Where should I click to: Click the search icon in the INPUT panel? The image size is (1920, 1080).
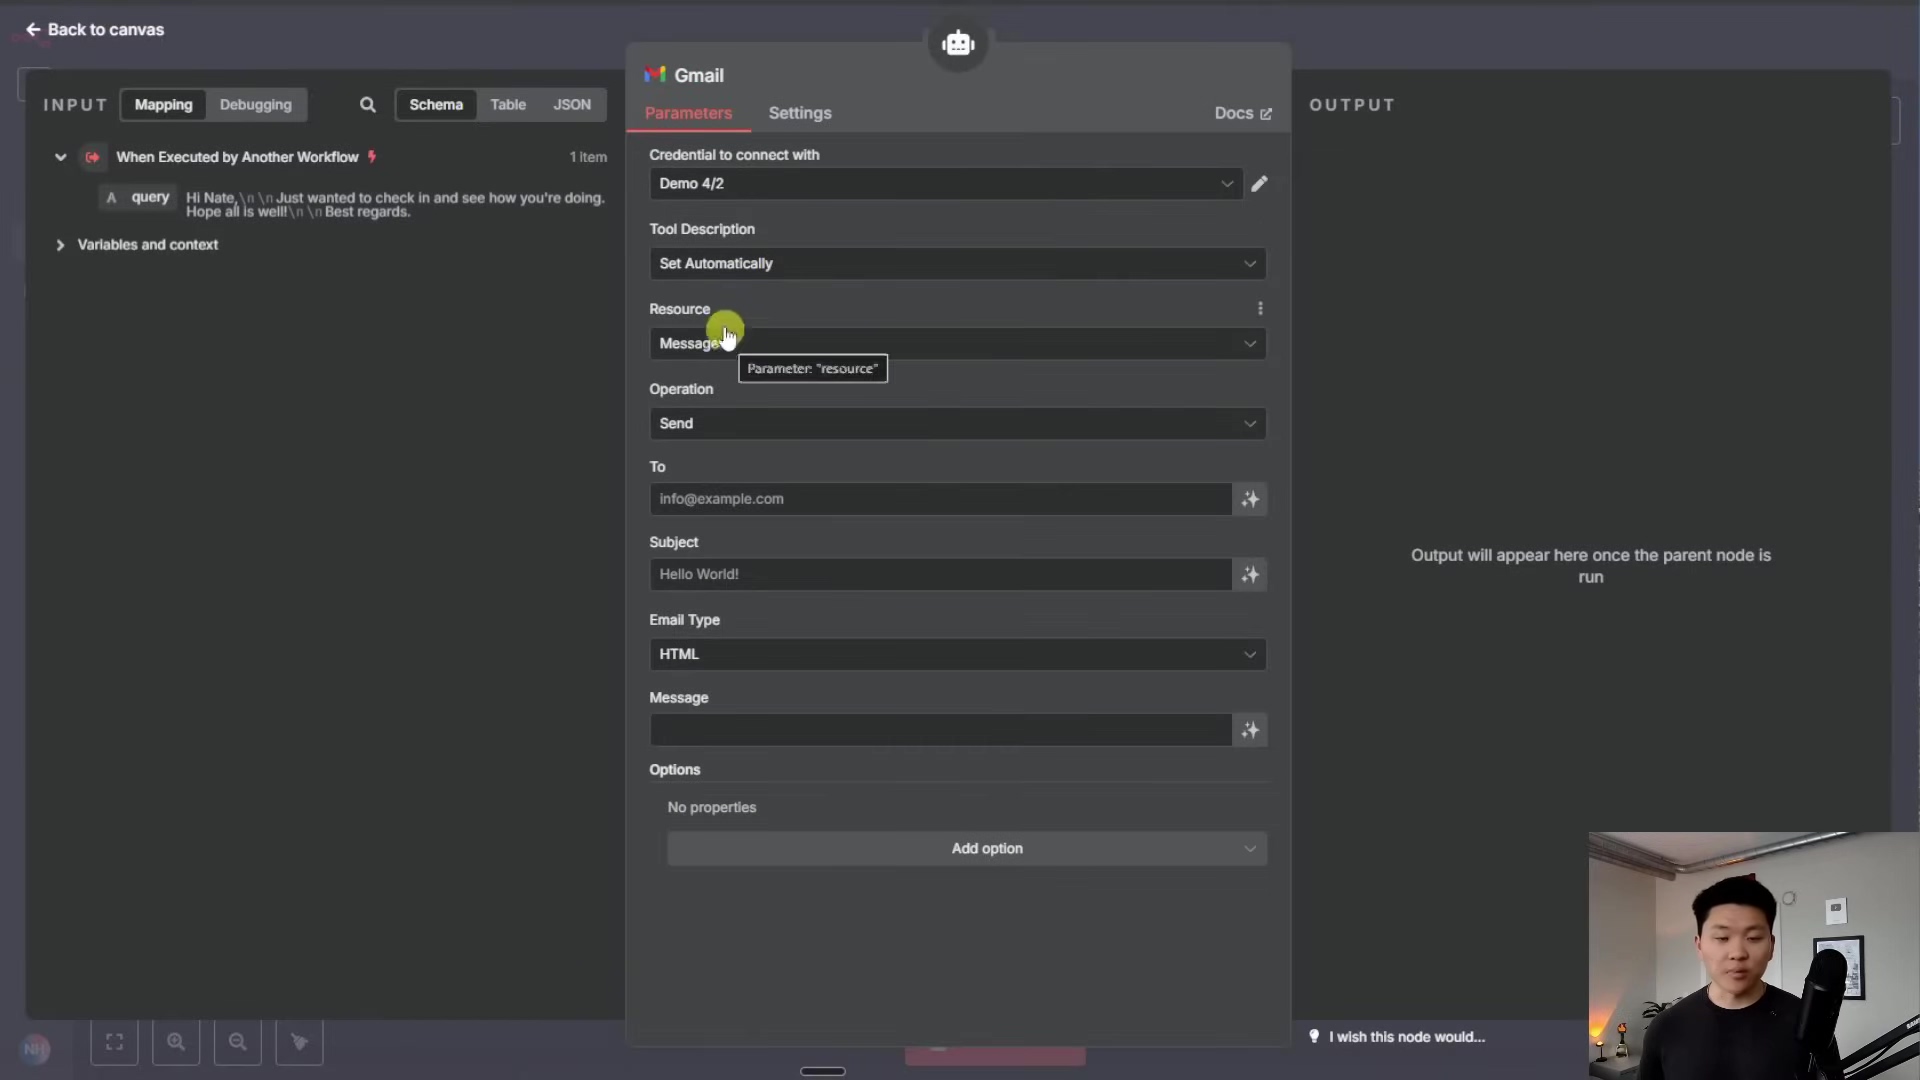[x=367, y=104]
